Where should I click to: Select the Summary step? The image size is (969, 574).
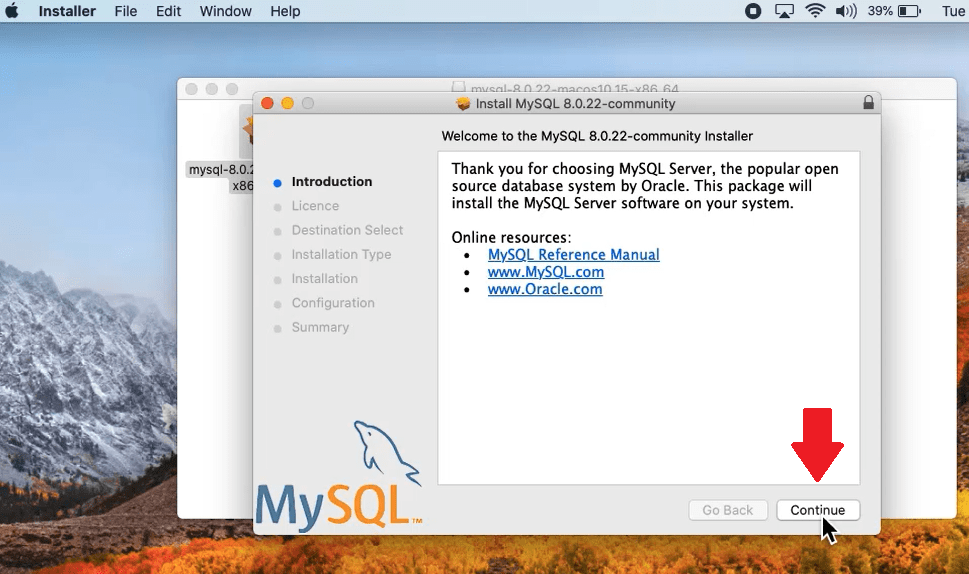pos(320,327)
